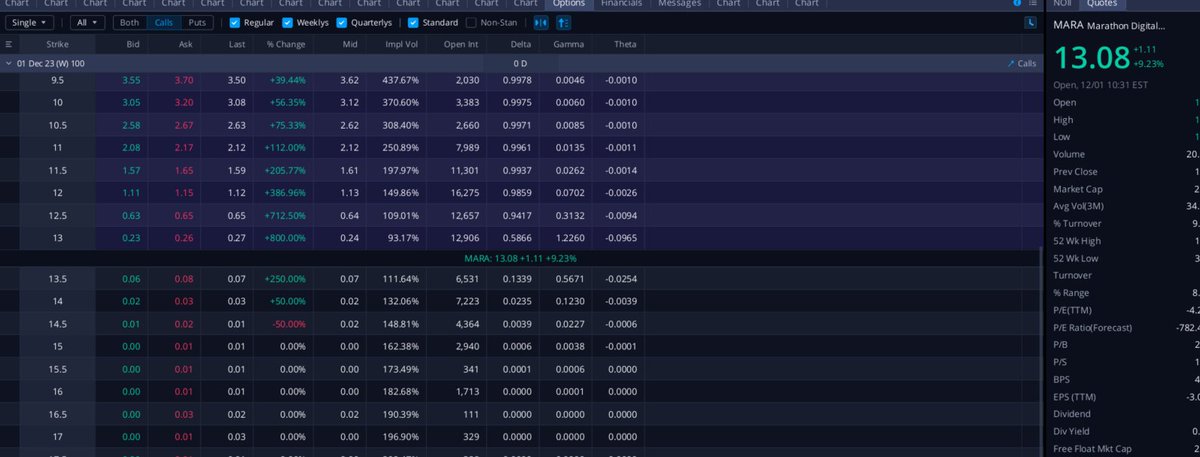
Task: Toggle the Weeklys checkbox
Action: click(x=288, y=22)
